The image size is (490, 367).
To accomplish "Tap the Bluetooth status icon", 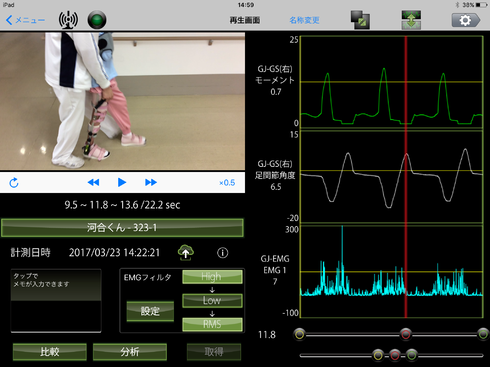I will click(458, 5).
